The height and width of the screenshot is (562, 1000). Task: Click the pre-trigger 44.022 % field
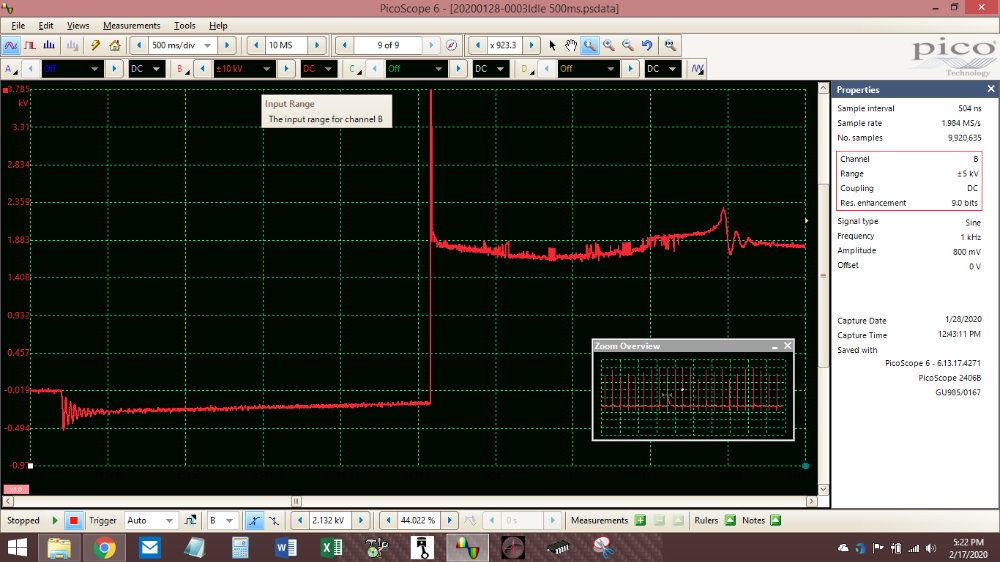418,521
